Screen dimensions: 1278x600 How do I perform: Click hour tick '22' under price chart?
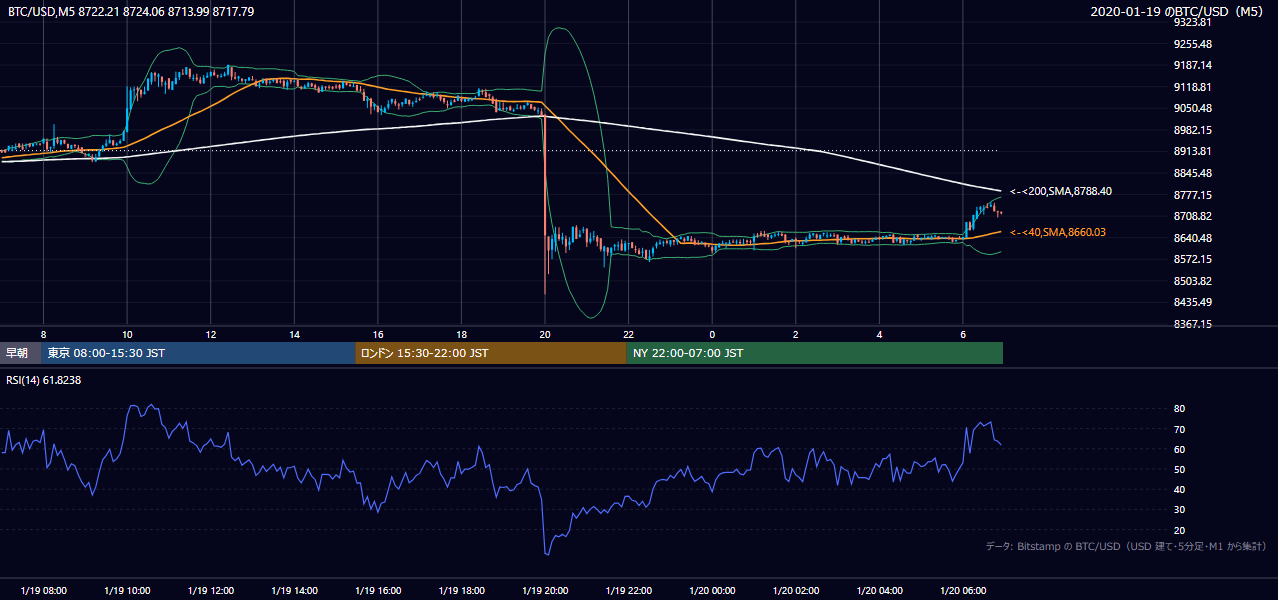[629, 334]
